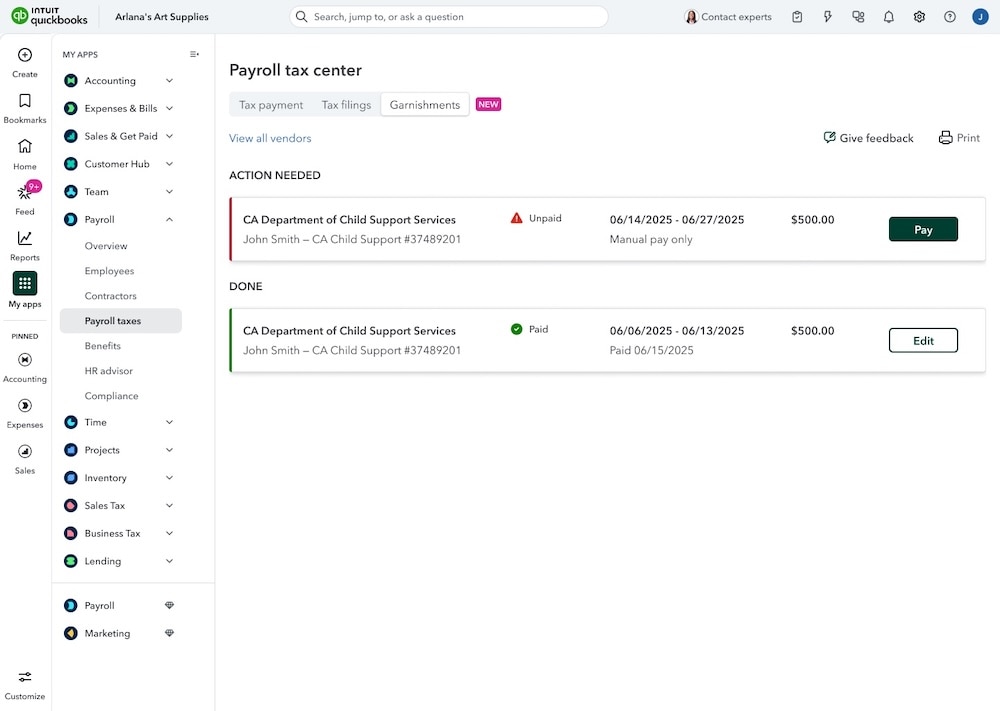The image size is (1000, 711).
Task: Expand the Accounting section in My Apps
Action: 168,80
